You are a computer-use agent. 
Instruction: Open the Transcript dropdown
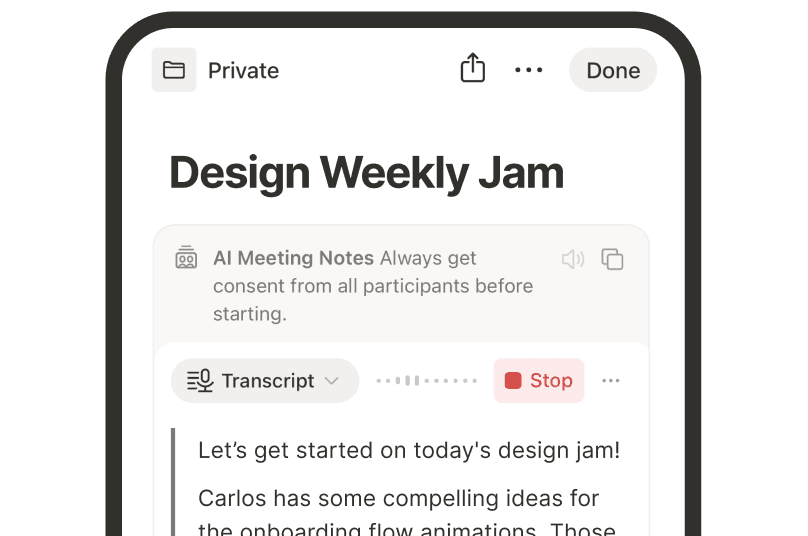[265, 381]
